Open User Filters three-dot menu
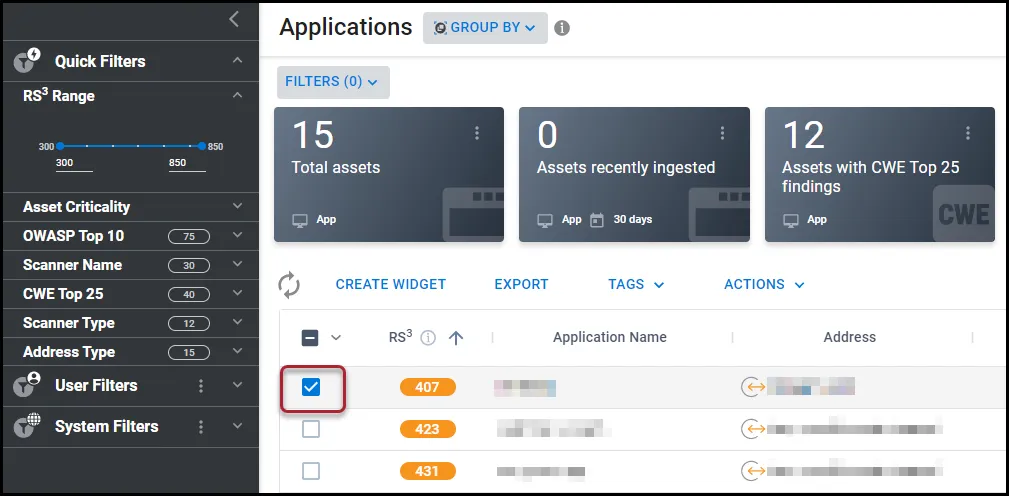The image size is (1009, 496). pos(201,385)
